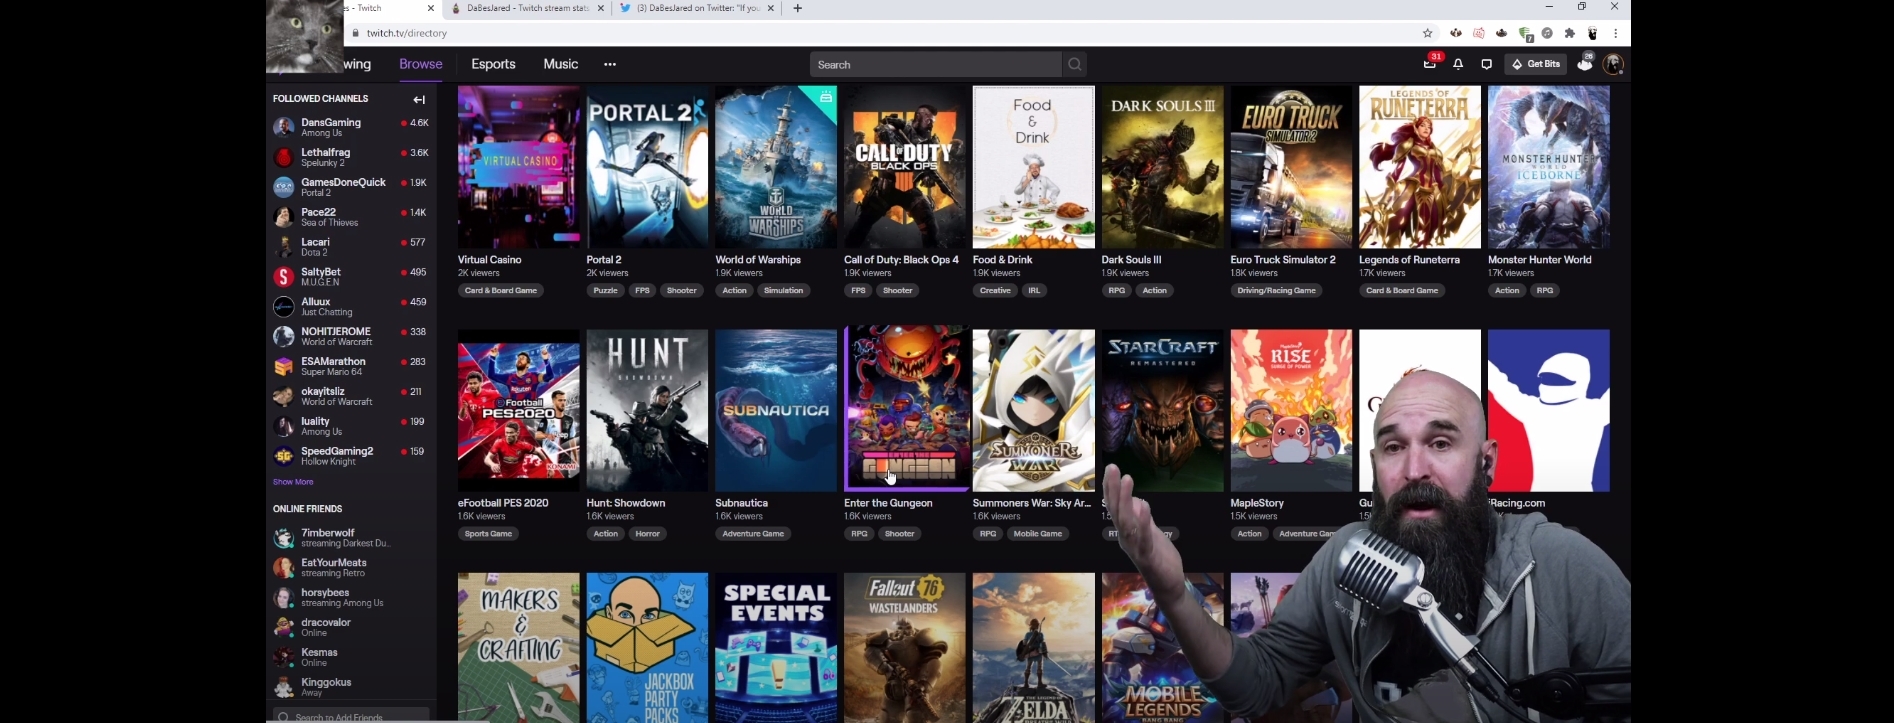
Task: Open the Fallout 76 Wastelanders box art
Action: 905,648
